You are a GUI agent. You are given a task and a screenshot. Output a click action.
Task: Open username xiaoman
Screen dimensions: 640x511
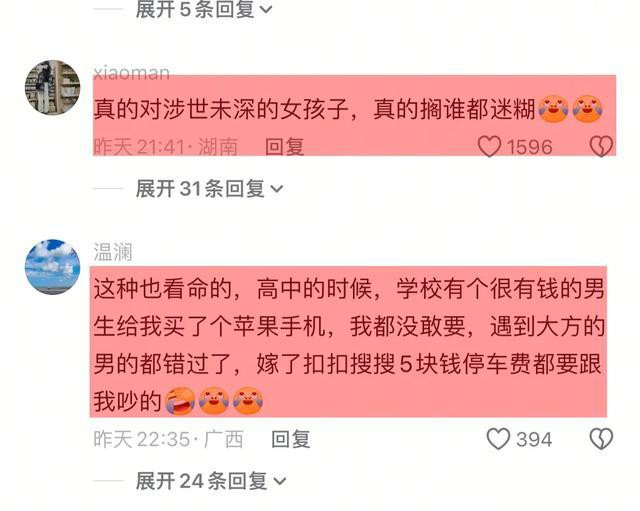click(x=131, y=73)
